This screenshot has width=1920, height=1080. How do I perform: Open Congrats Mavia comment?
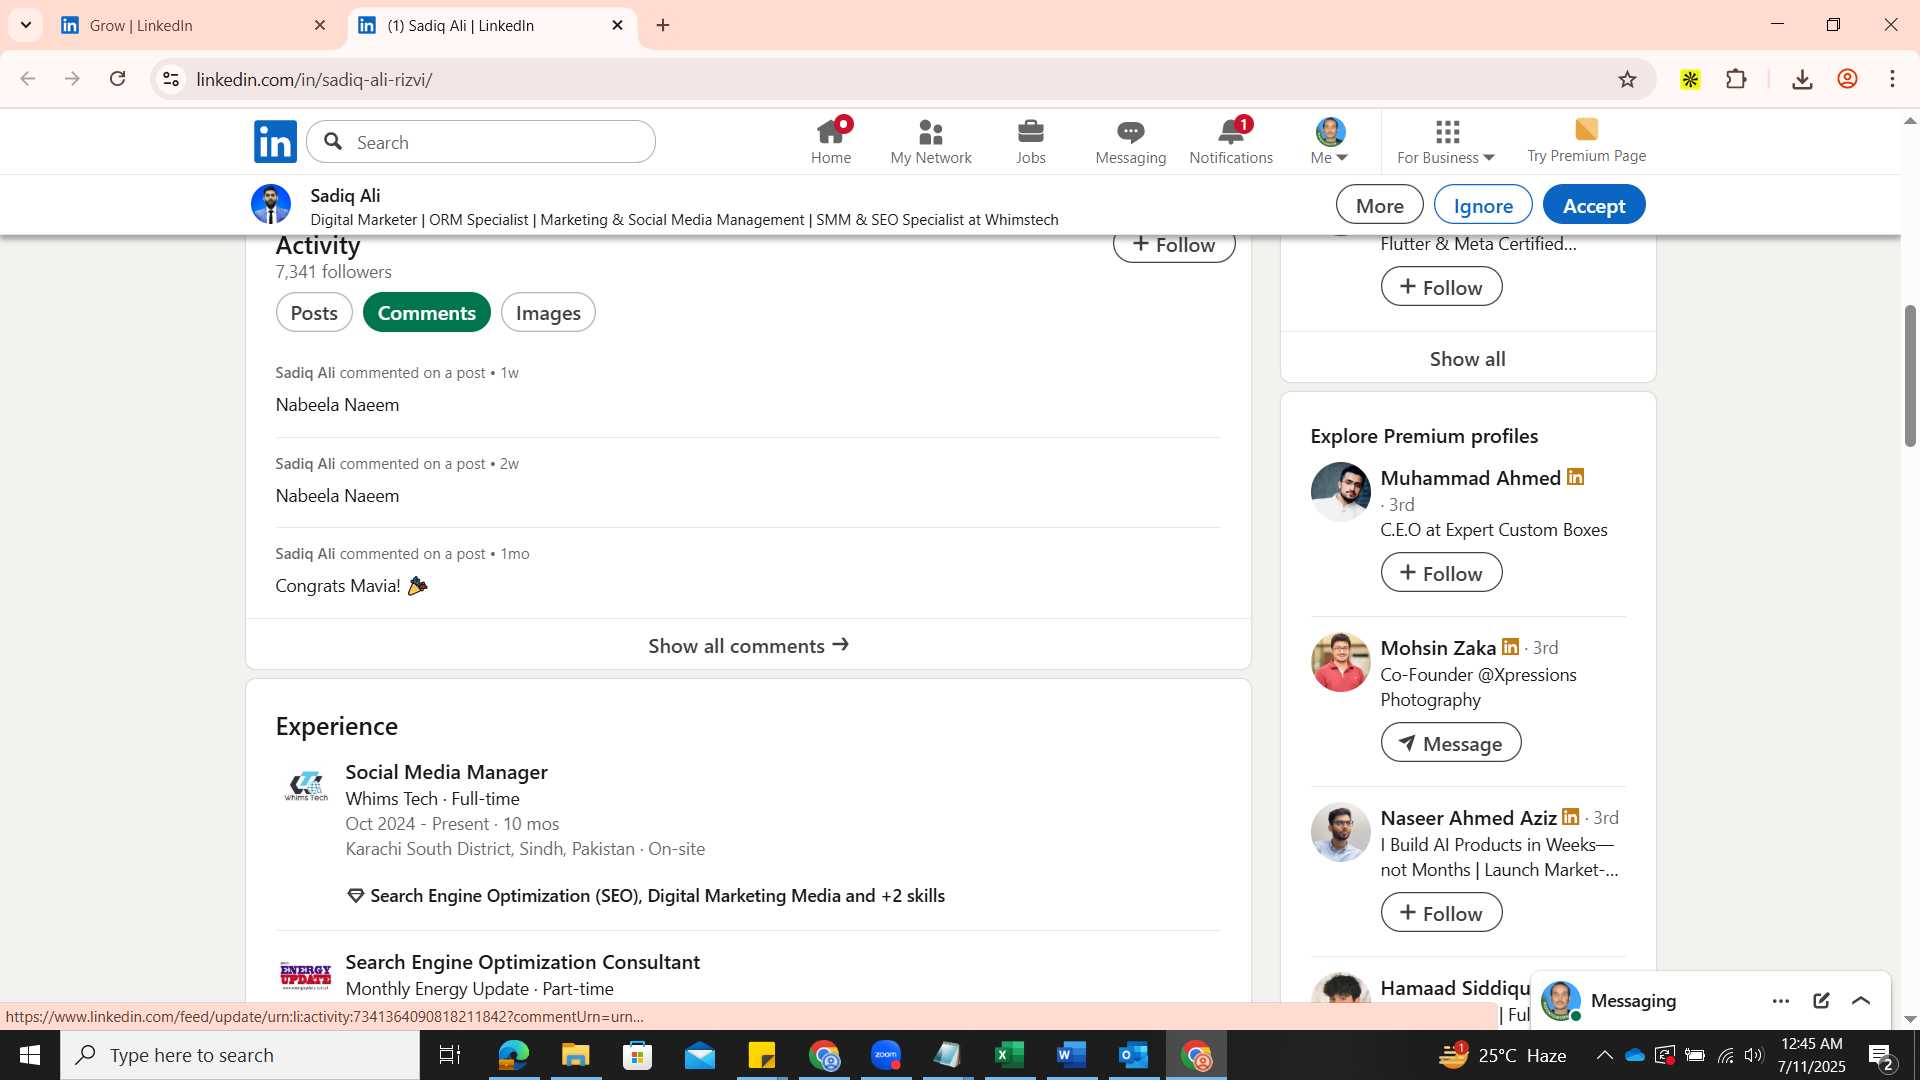click(351, 586)
